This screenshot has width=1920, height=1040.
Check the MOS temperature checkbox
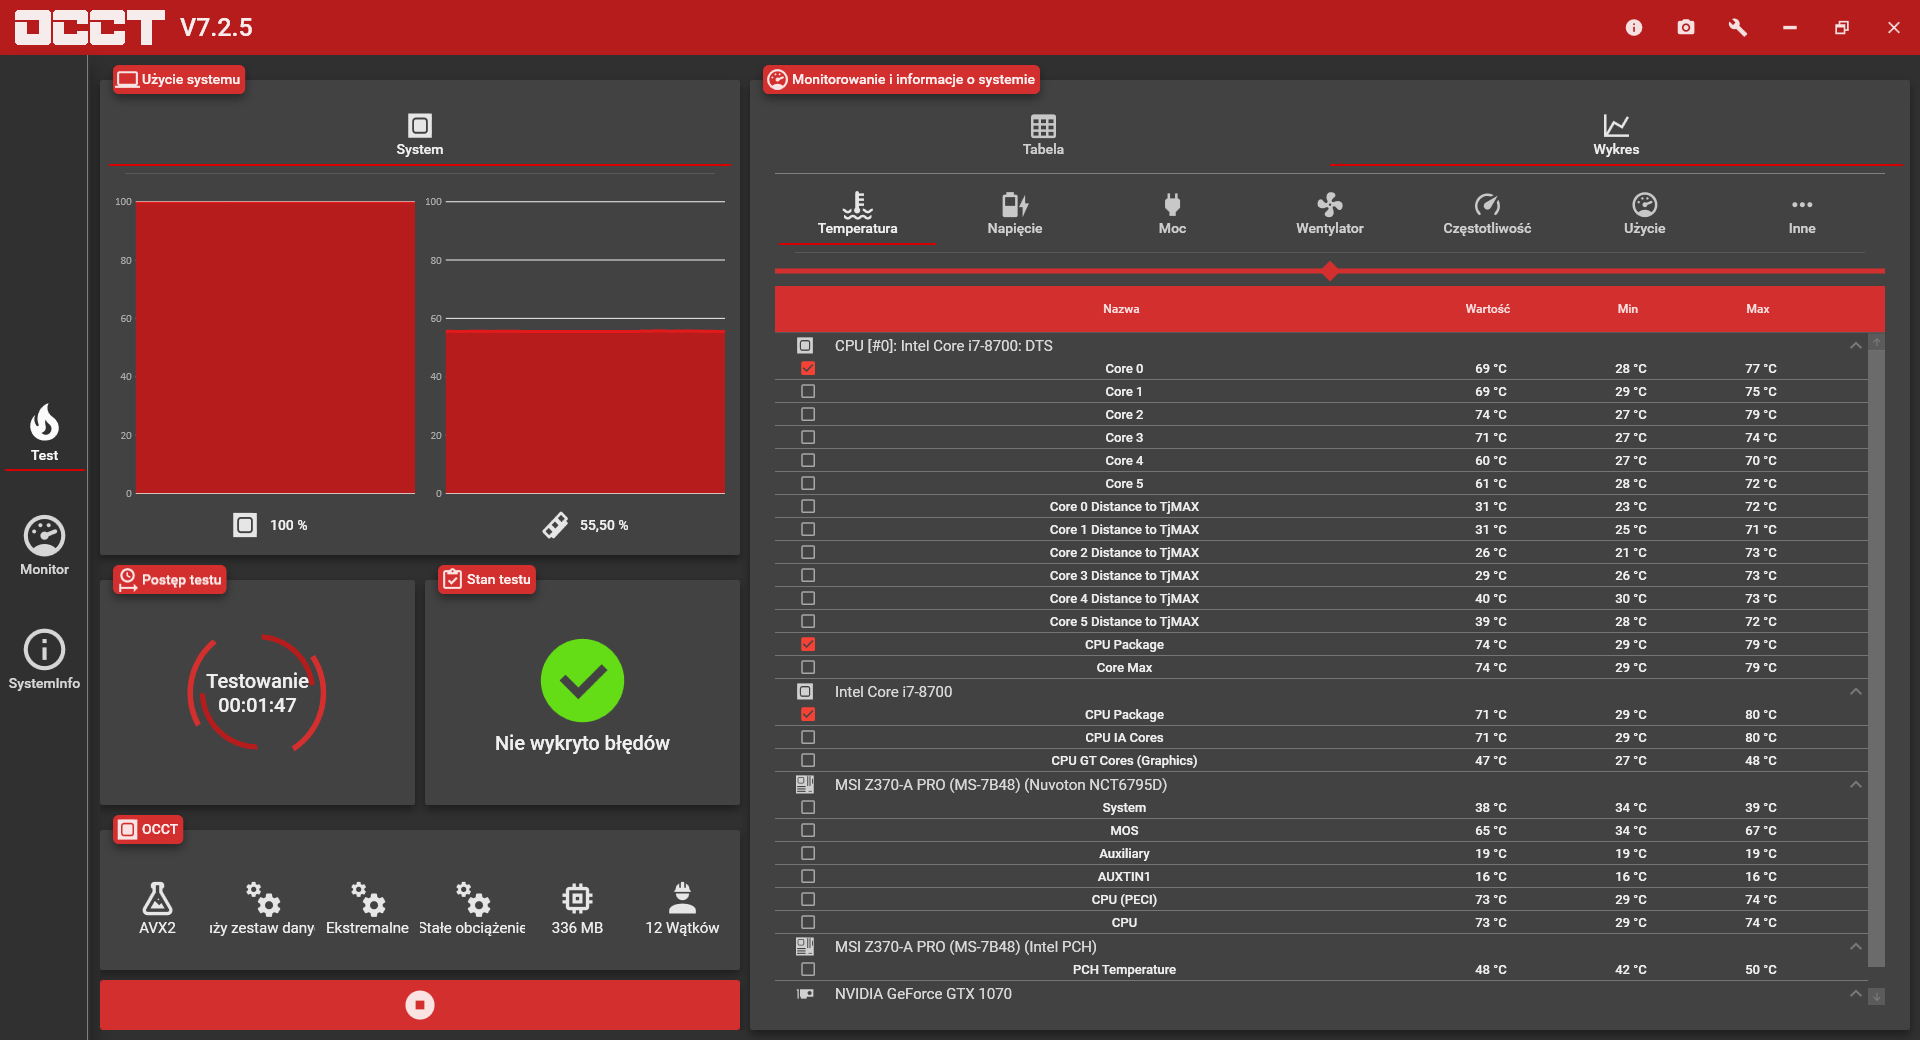[808, 831]
